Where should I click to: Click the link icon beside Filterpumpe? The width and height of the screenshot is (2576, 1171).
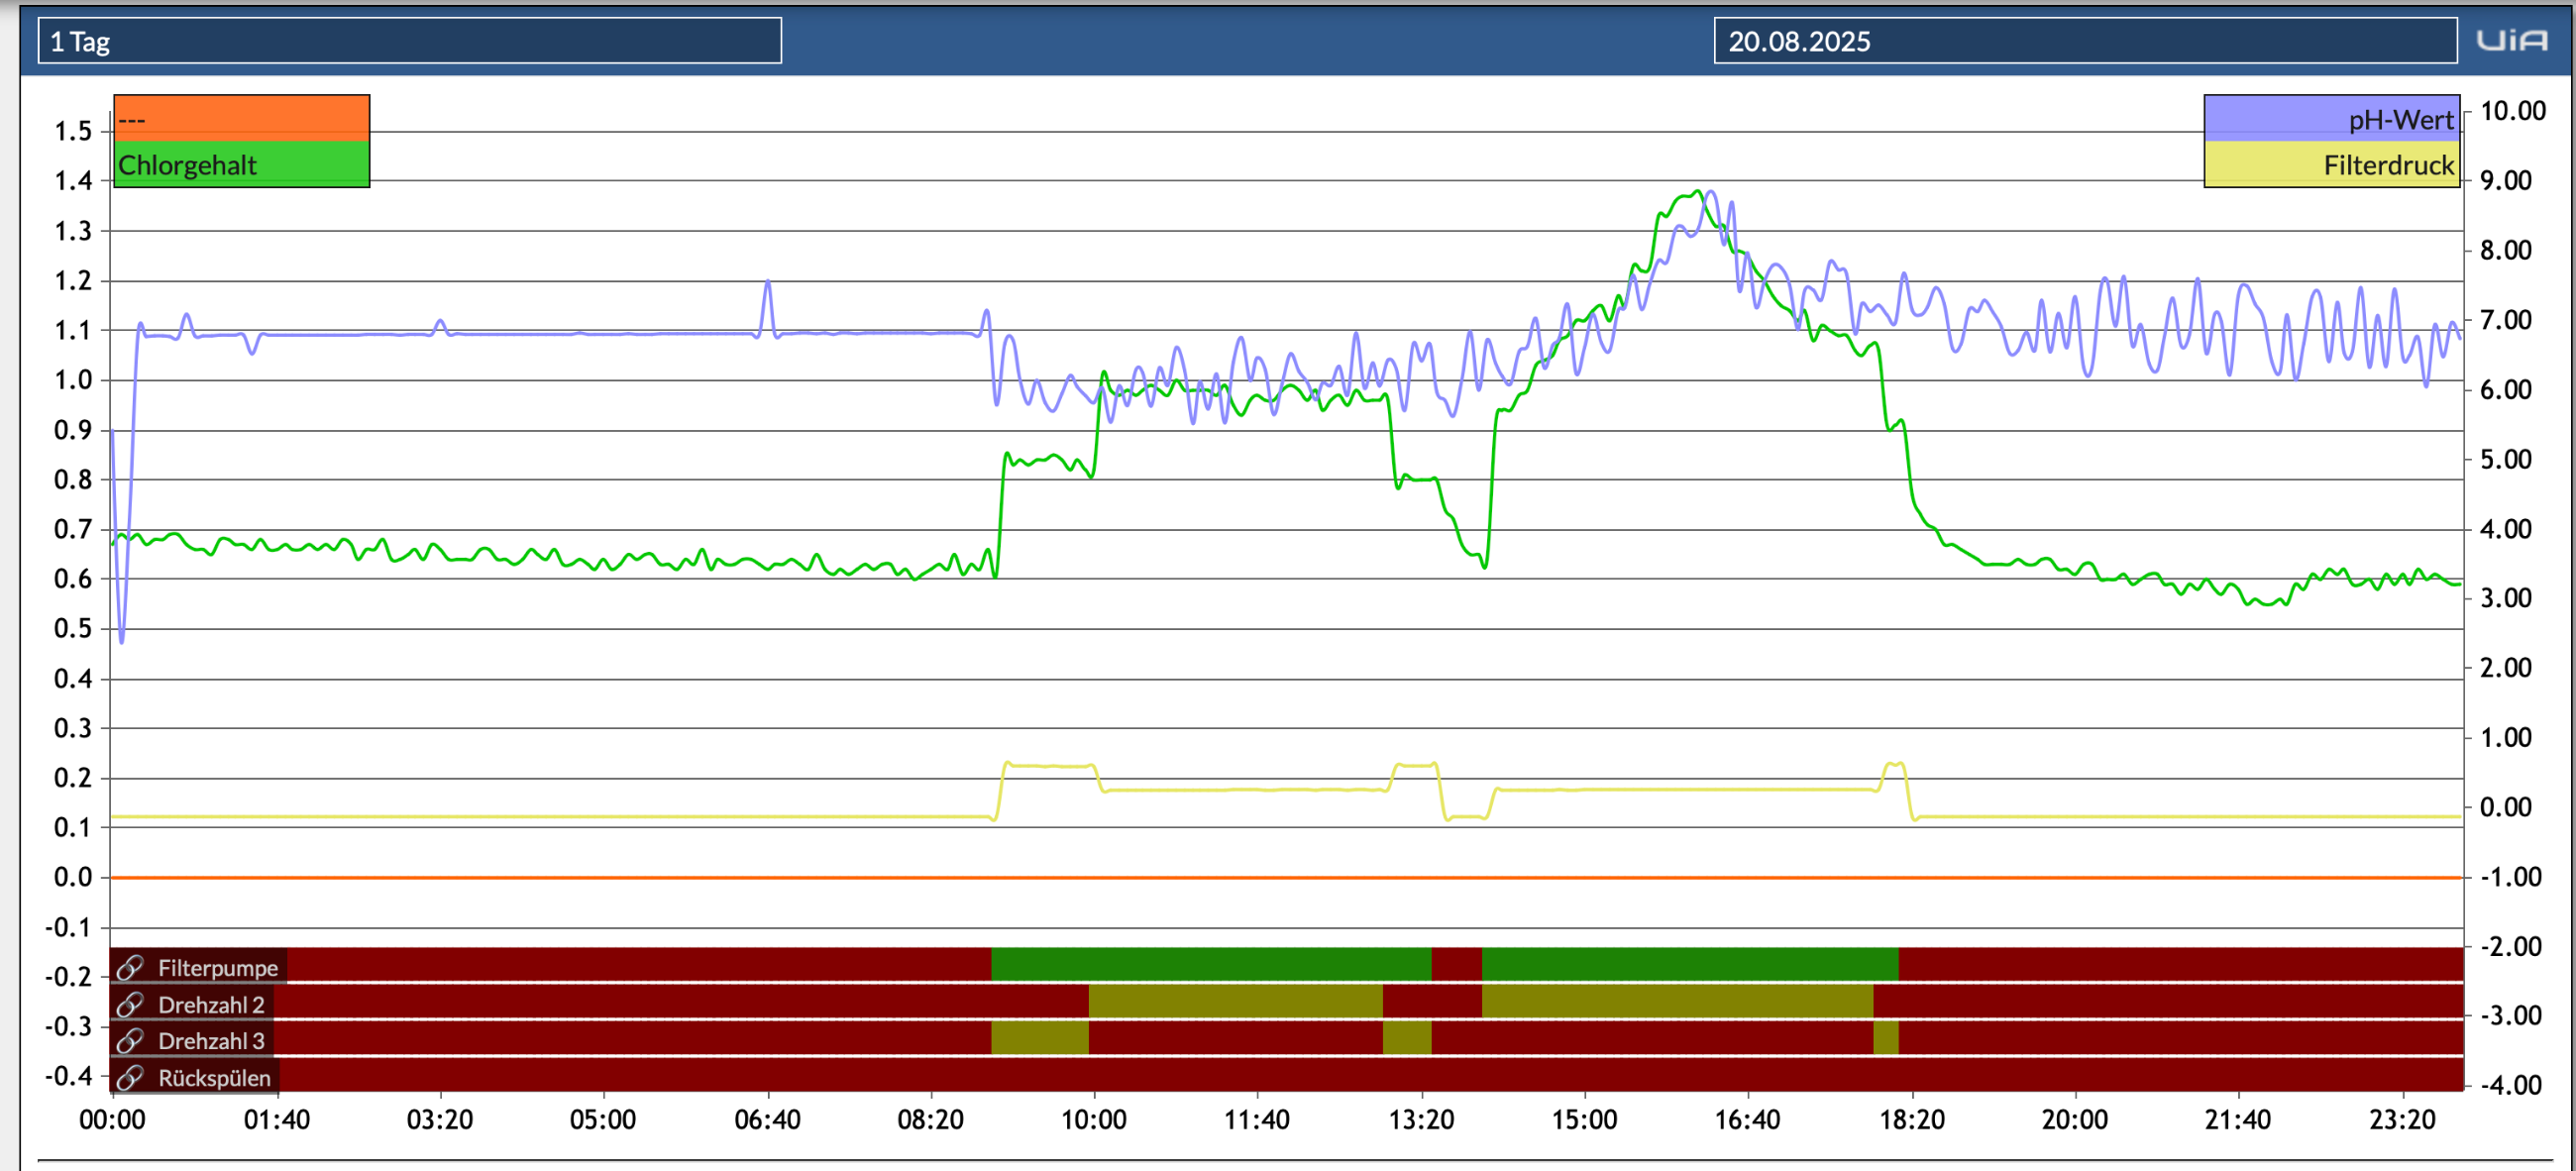129,967
